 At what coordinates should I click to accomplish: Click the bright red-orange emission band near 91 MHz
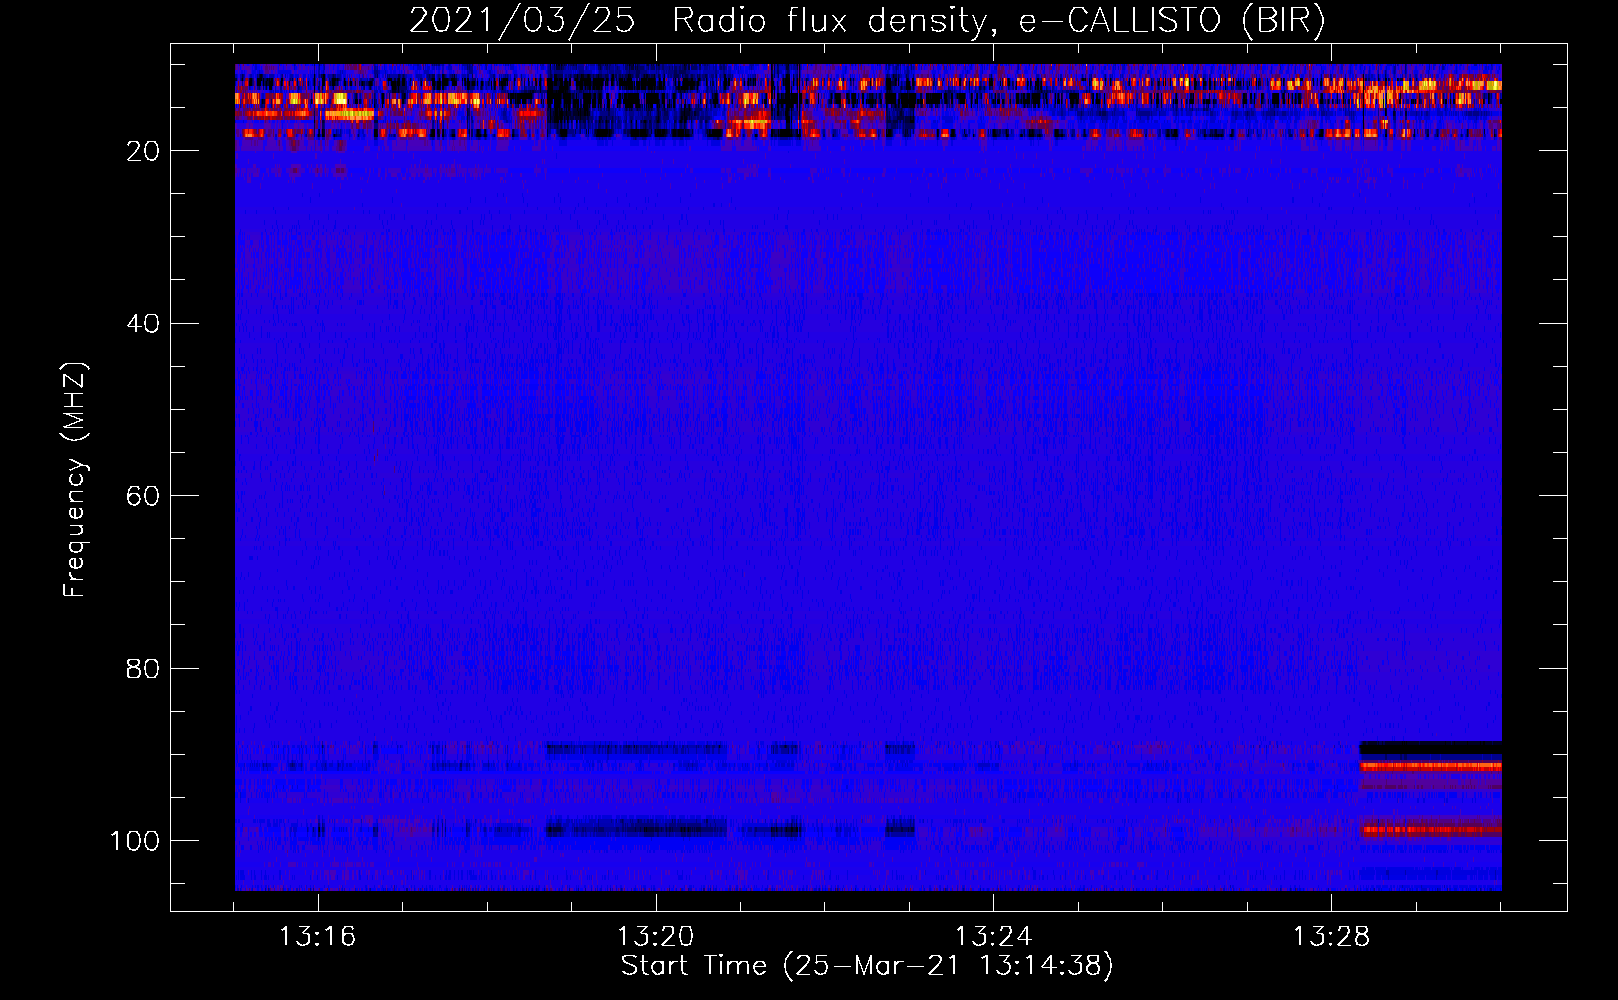(1430, 766)
